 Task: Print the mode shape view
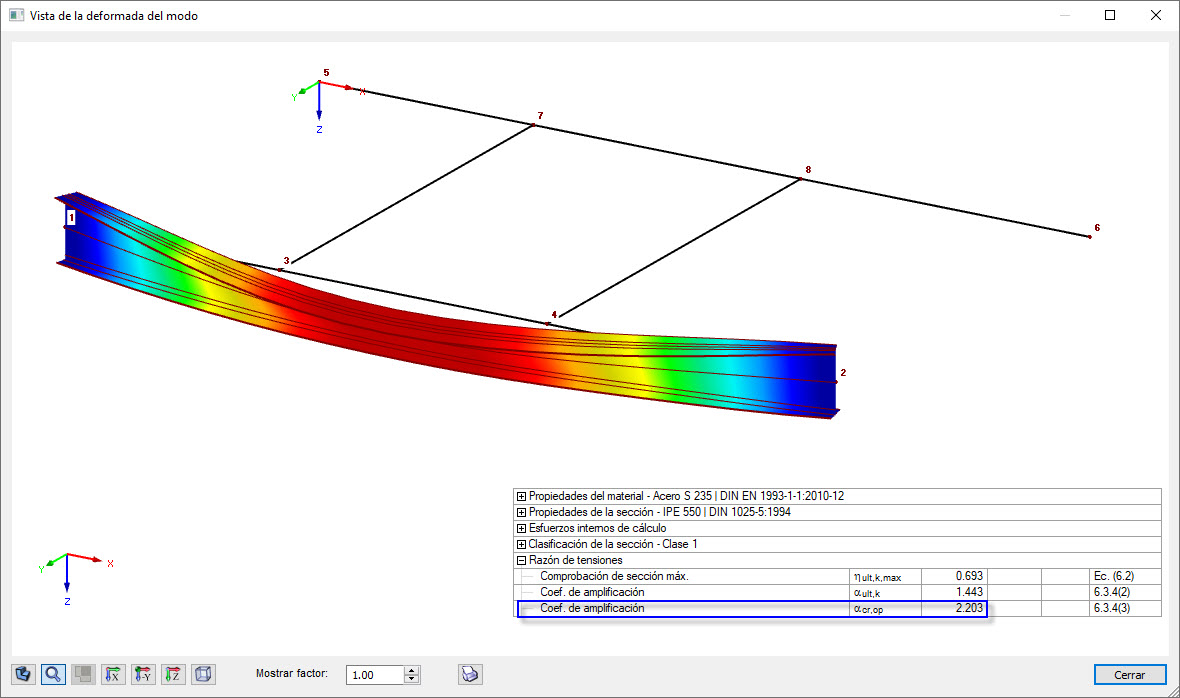[468, 674]
